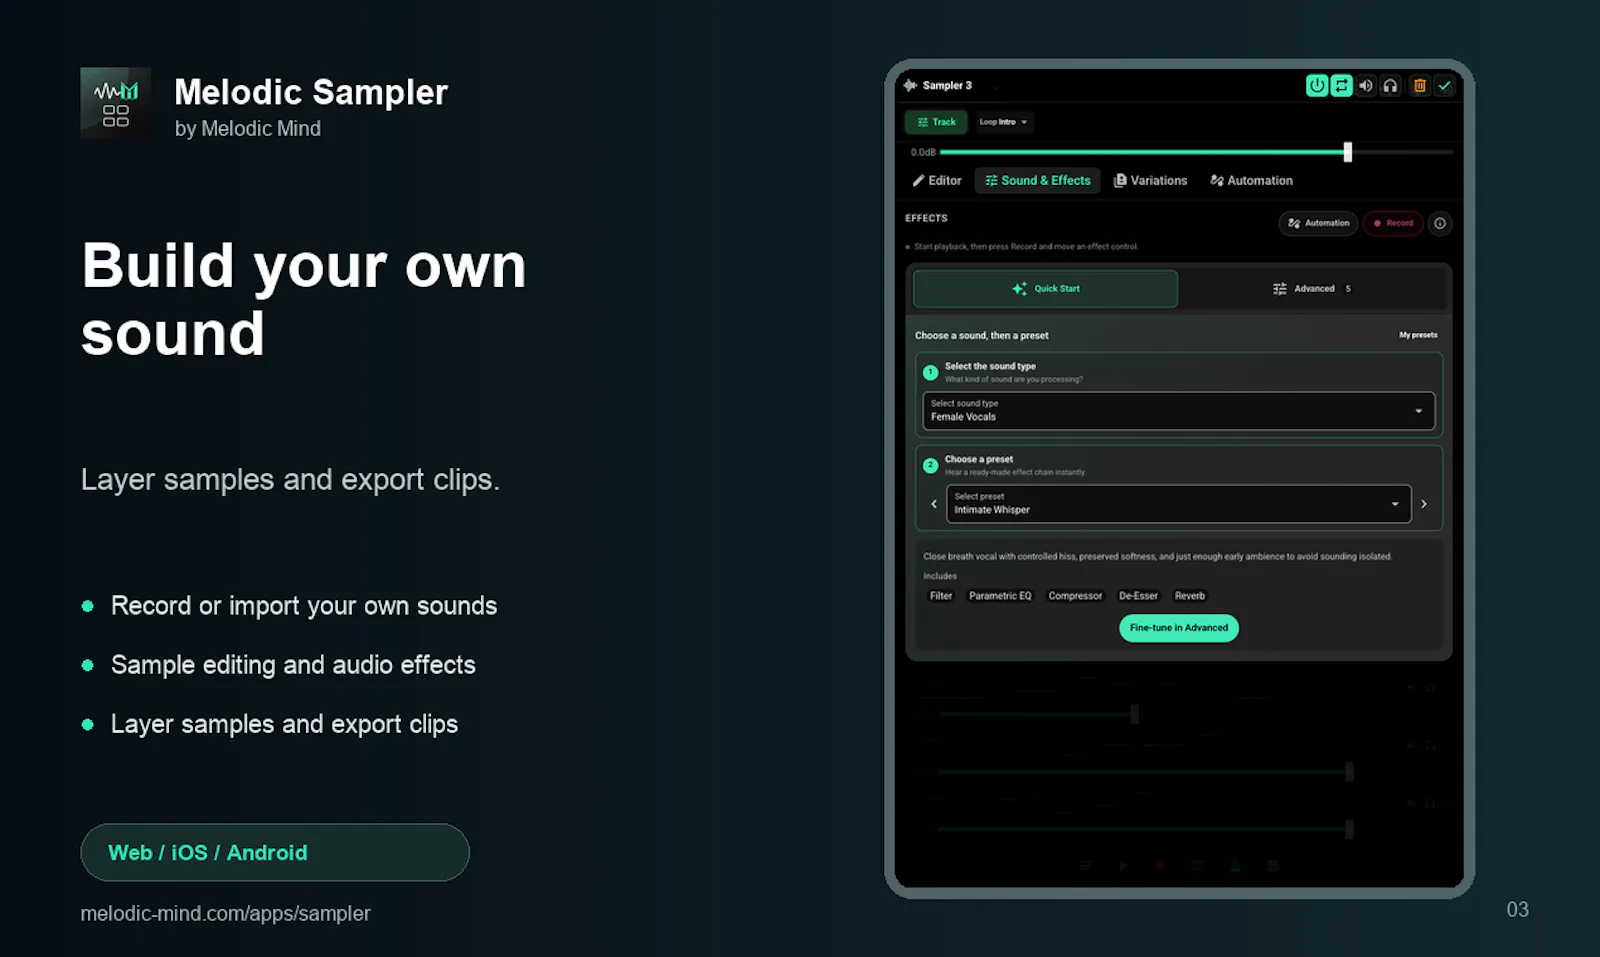This screenshot has height=957, width=1600.
Task: Click the step 2 circle badge
Action: [930, 466]
